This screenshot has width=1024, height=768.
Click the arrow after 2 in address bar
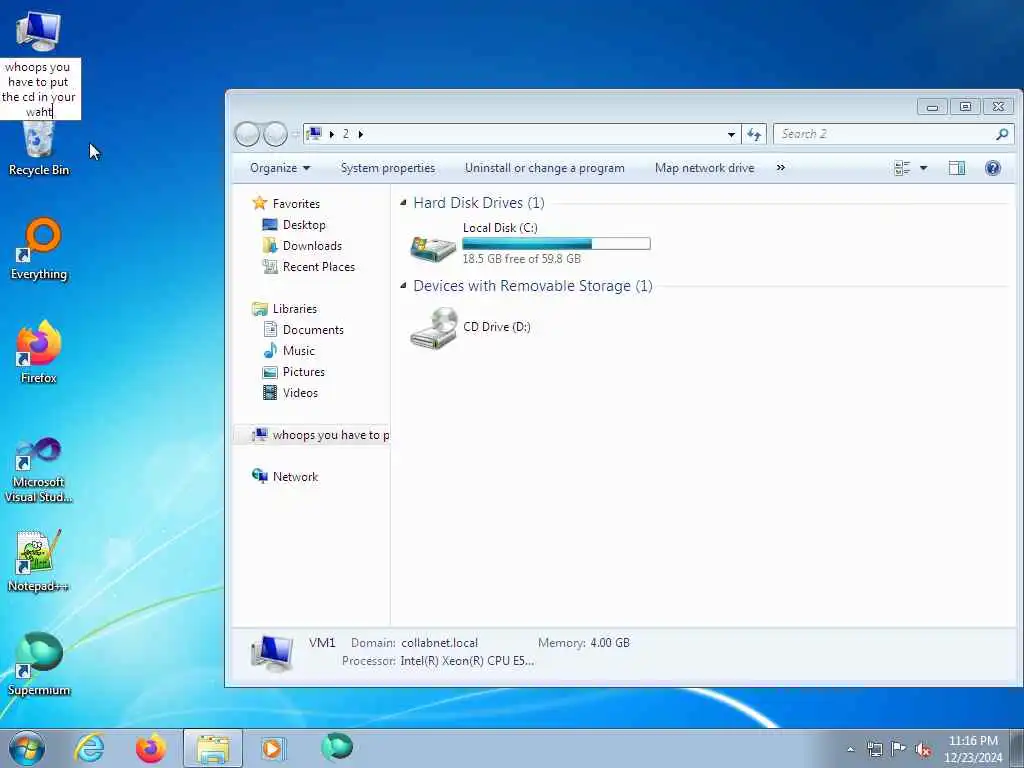click(360, 134)
